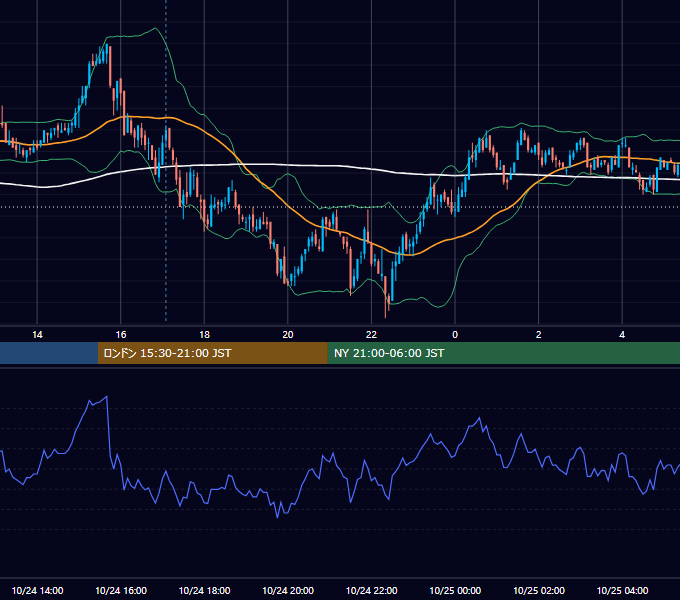
Task: Click the 2 hour axis label
Action: 539,335
